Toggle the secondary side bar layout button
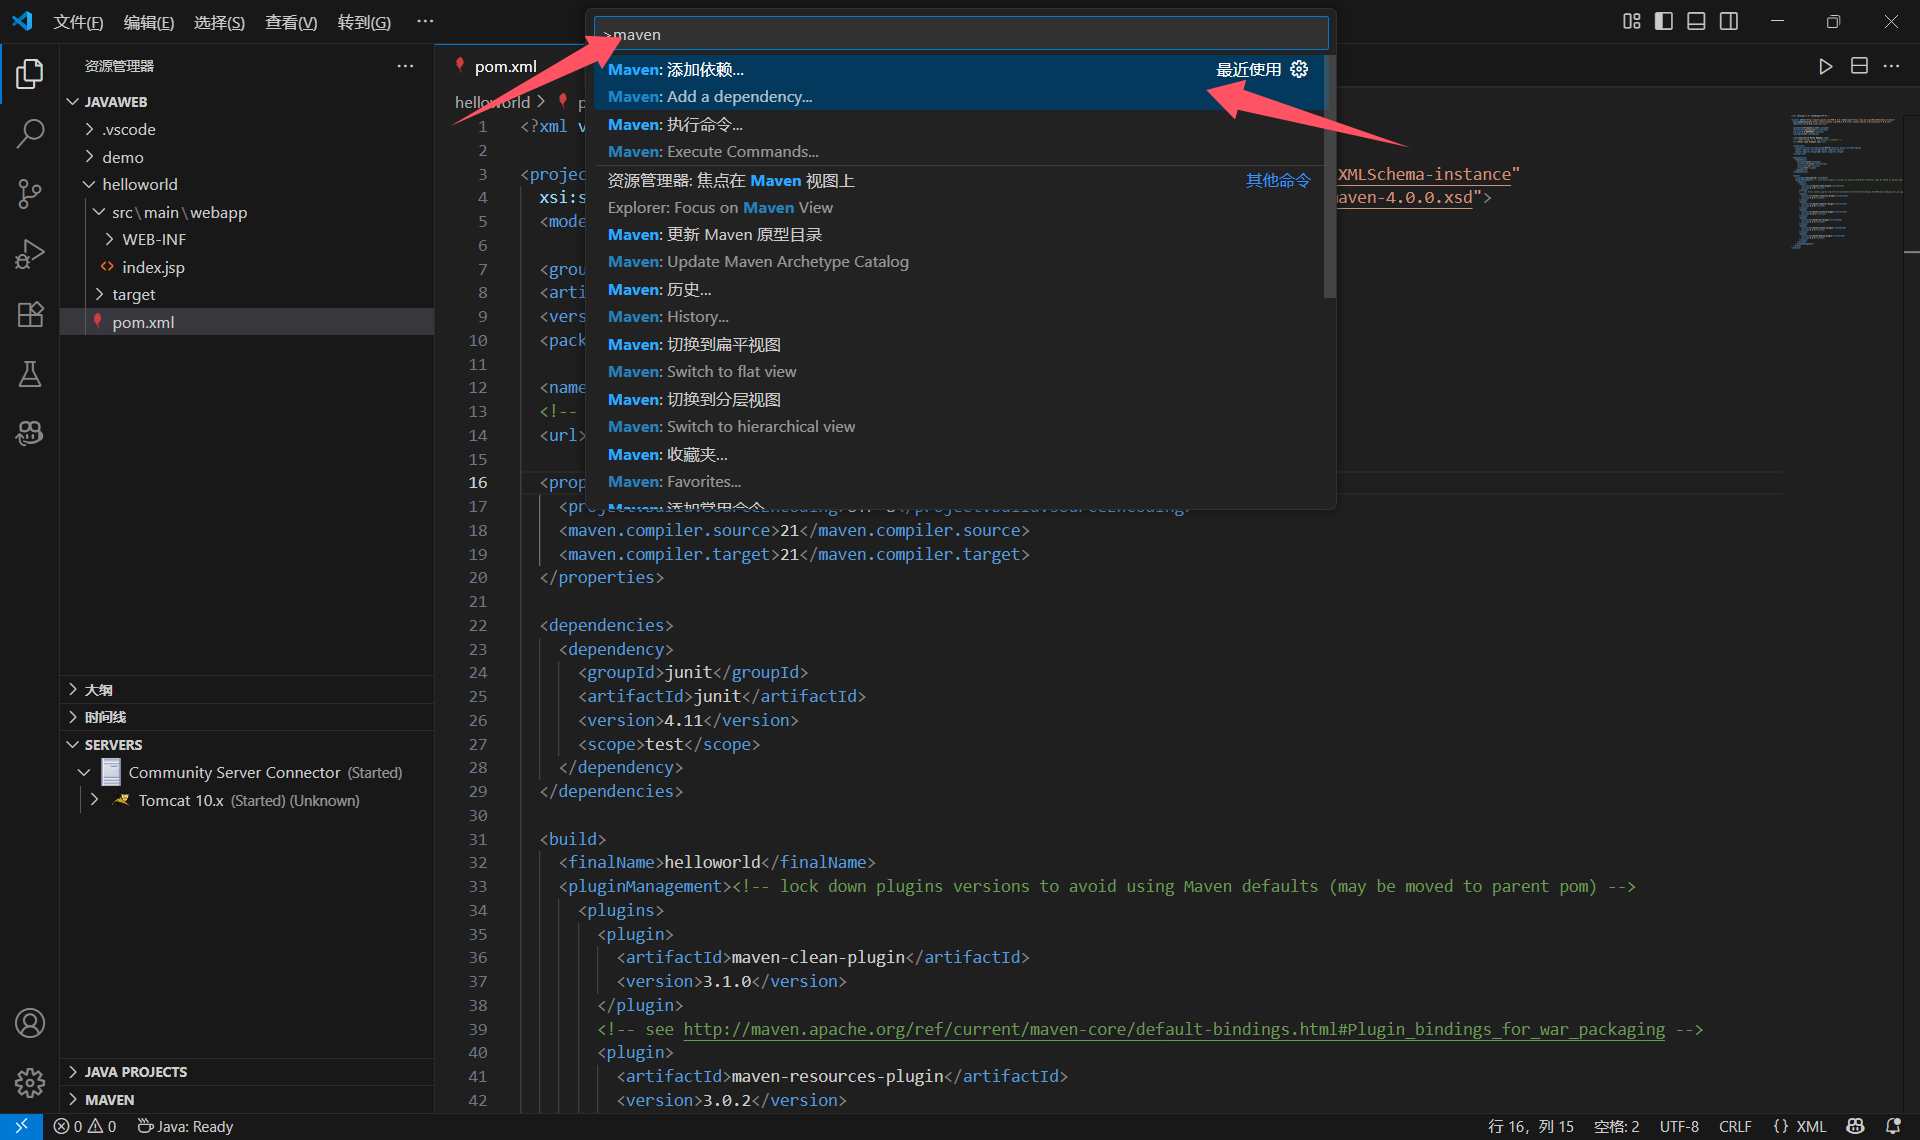The height and width of the screenshot is (1140, 1920). point(1729,21)
